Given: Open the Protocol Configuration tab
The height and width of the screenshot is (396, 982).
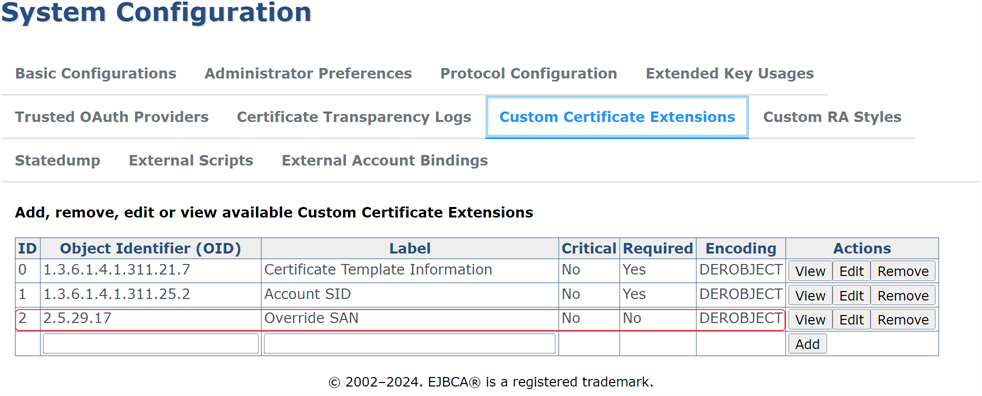Looking at the screenshot, I should tap(529, 73).
